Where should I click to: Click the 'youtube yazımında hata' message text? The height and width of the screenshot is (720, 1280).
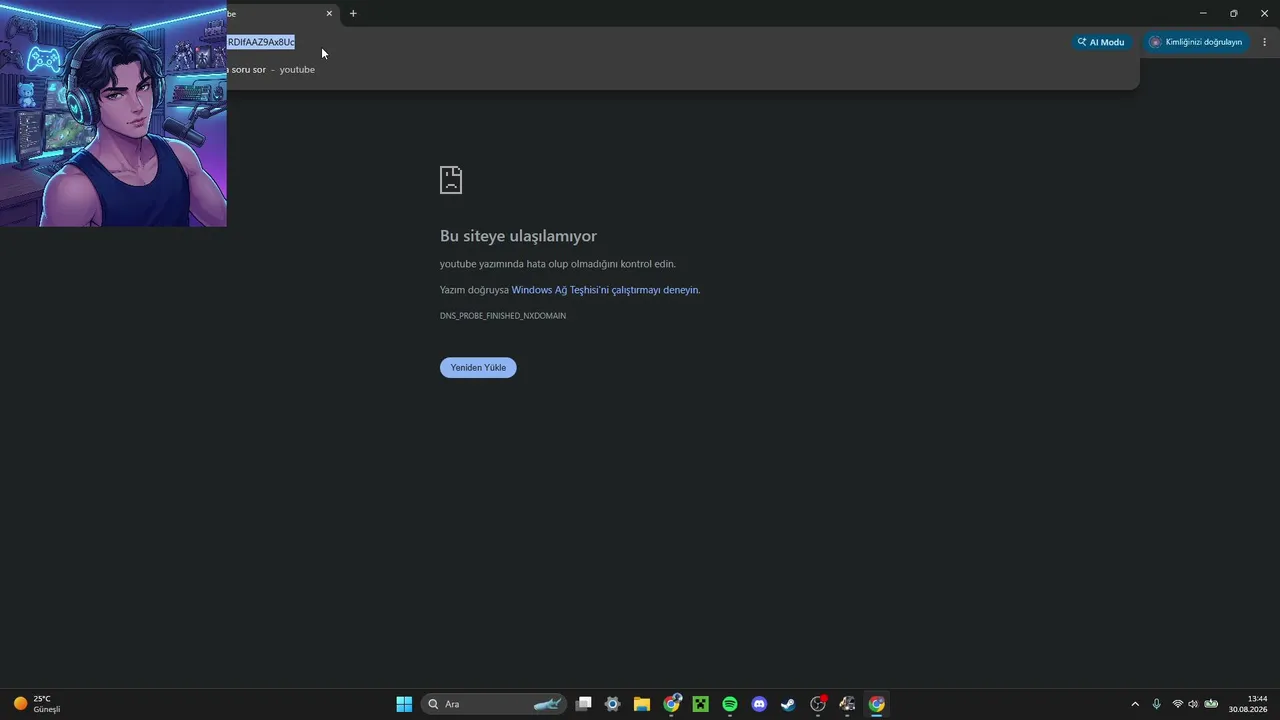[558, 264]
